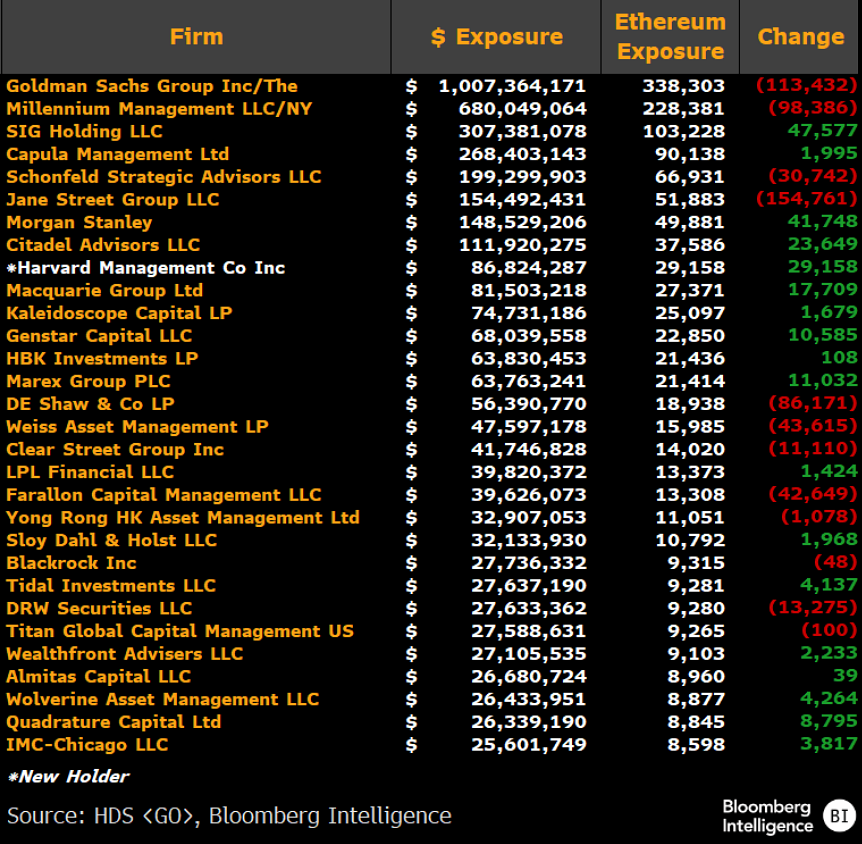Click Goldman Sachs exposure value 1,007,364,171
Viewport: 862px width, 844px height.
tap(512, 86)
